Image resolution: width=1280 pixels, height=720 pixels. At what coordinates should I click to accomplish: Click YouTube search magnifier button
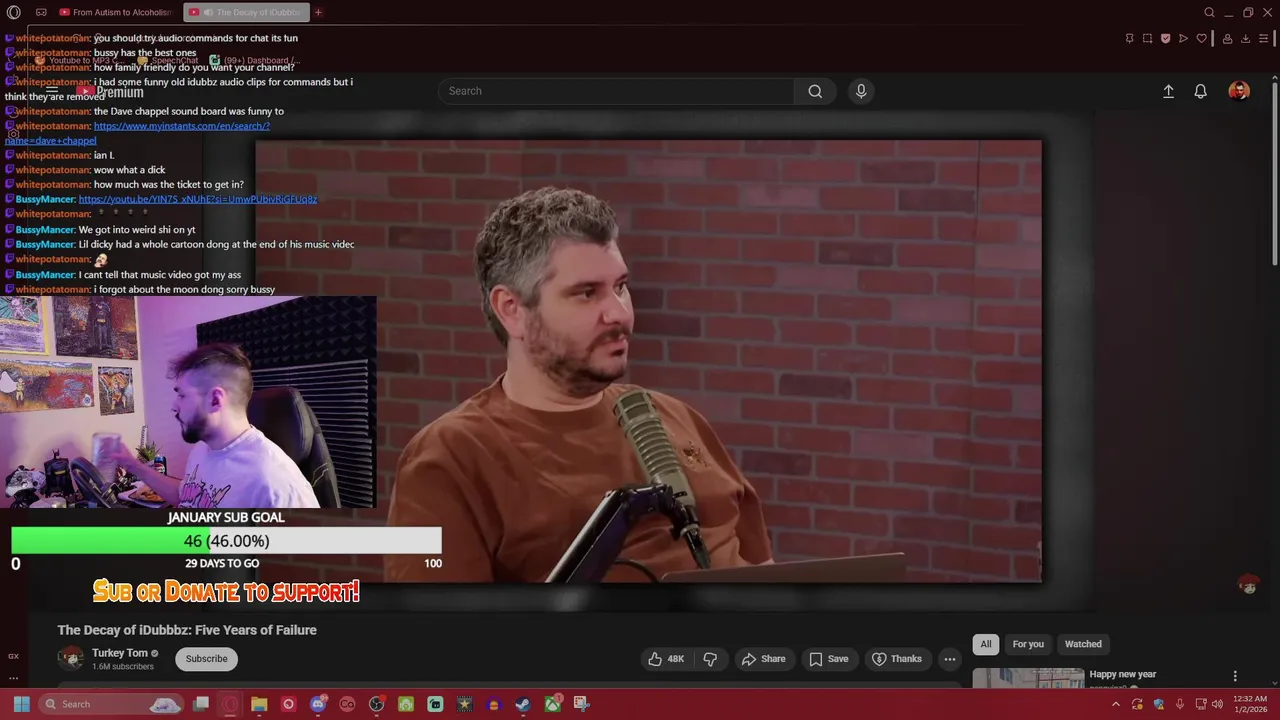(815, 91)
